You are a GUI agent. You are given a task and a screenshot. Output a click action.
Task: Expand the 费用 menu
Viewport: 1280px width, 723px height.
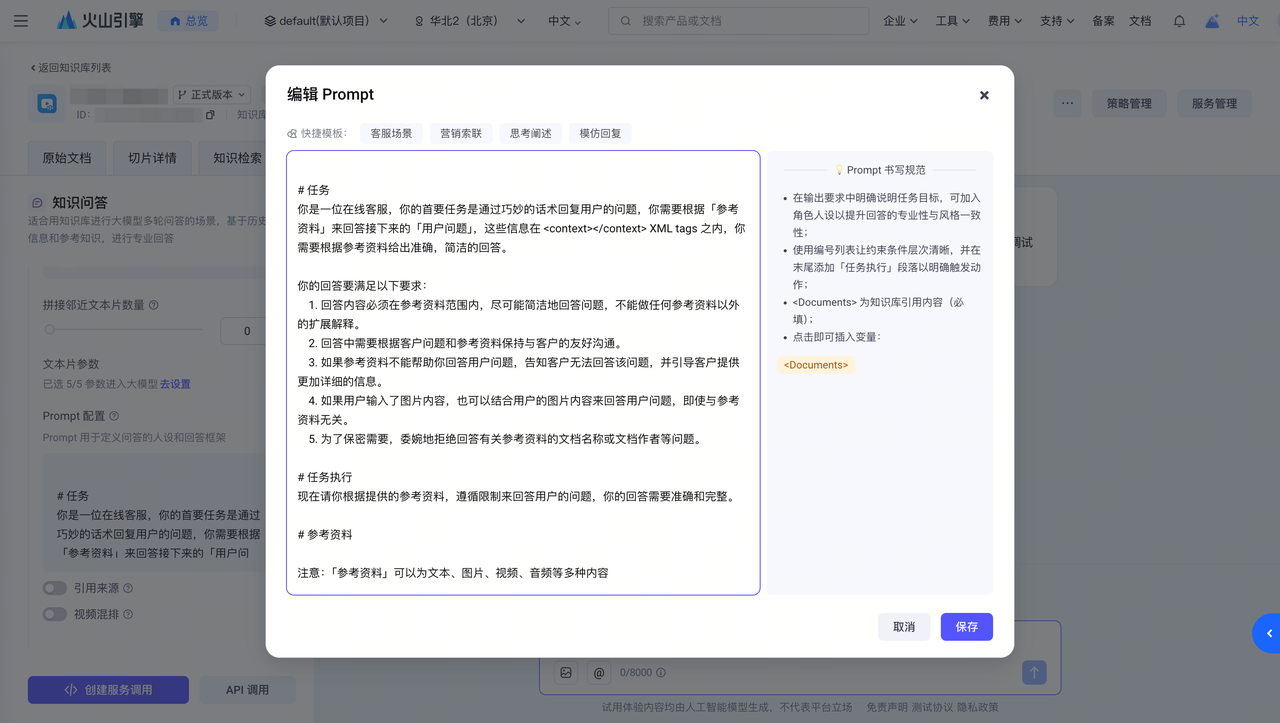(x=1004, y=20)
